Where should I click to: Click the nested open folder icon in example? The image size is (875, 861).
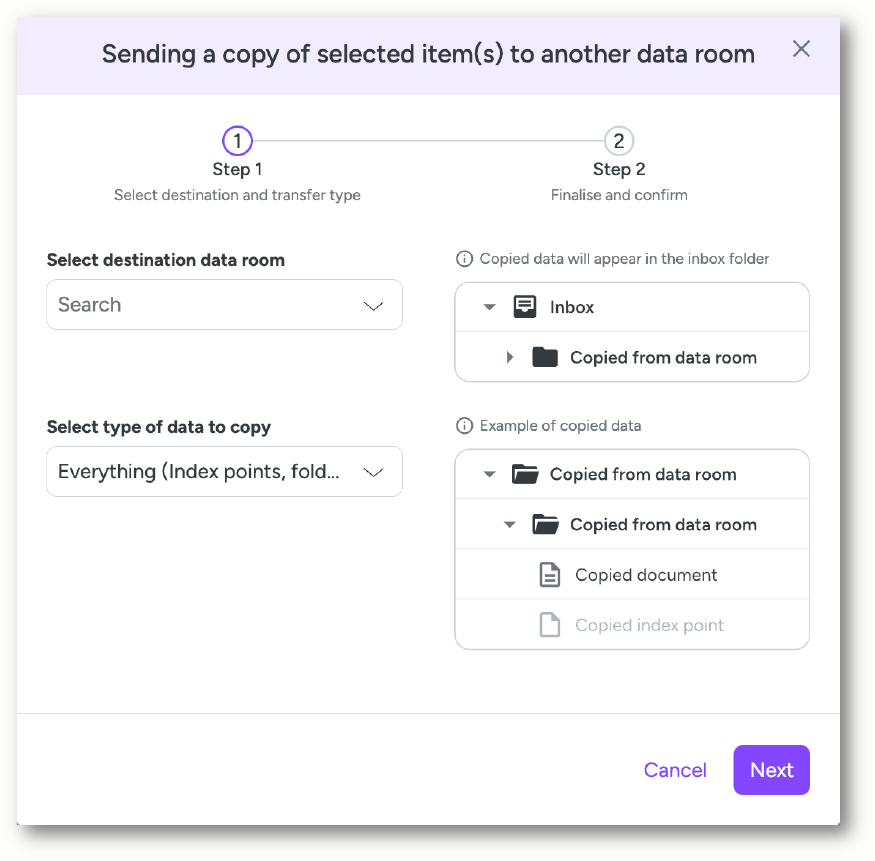coord(545,525)
